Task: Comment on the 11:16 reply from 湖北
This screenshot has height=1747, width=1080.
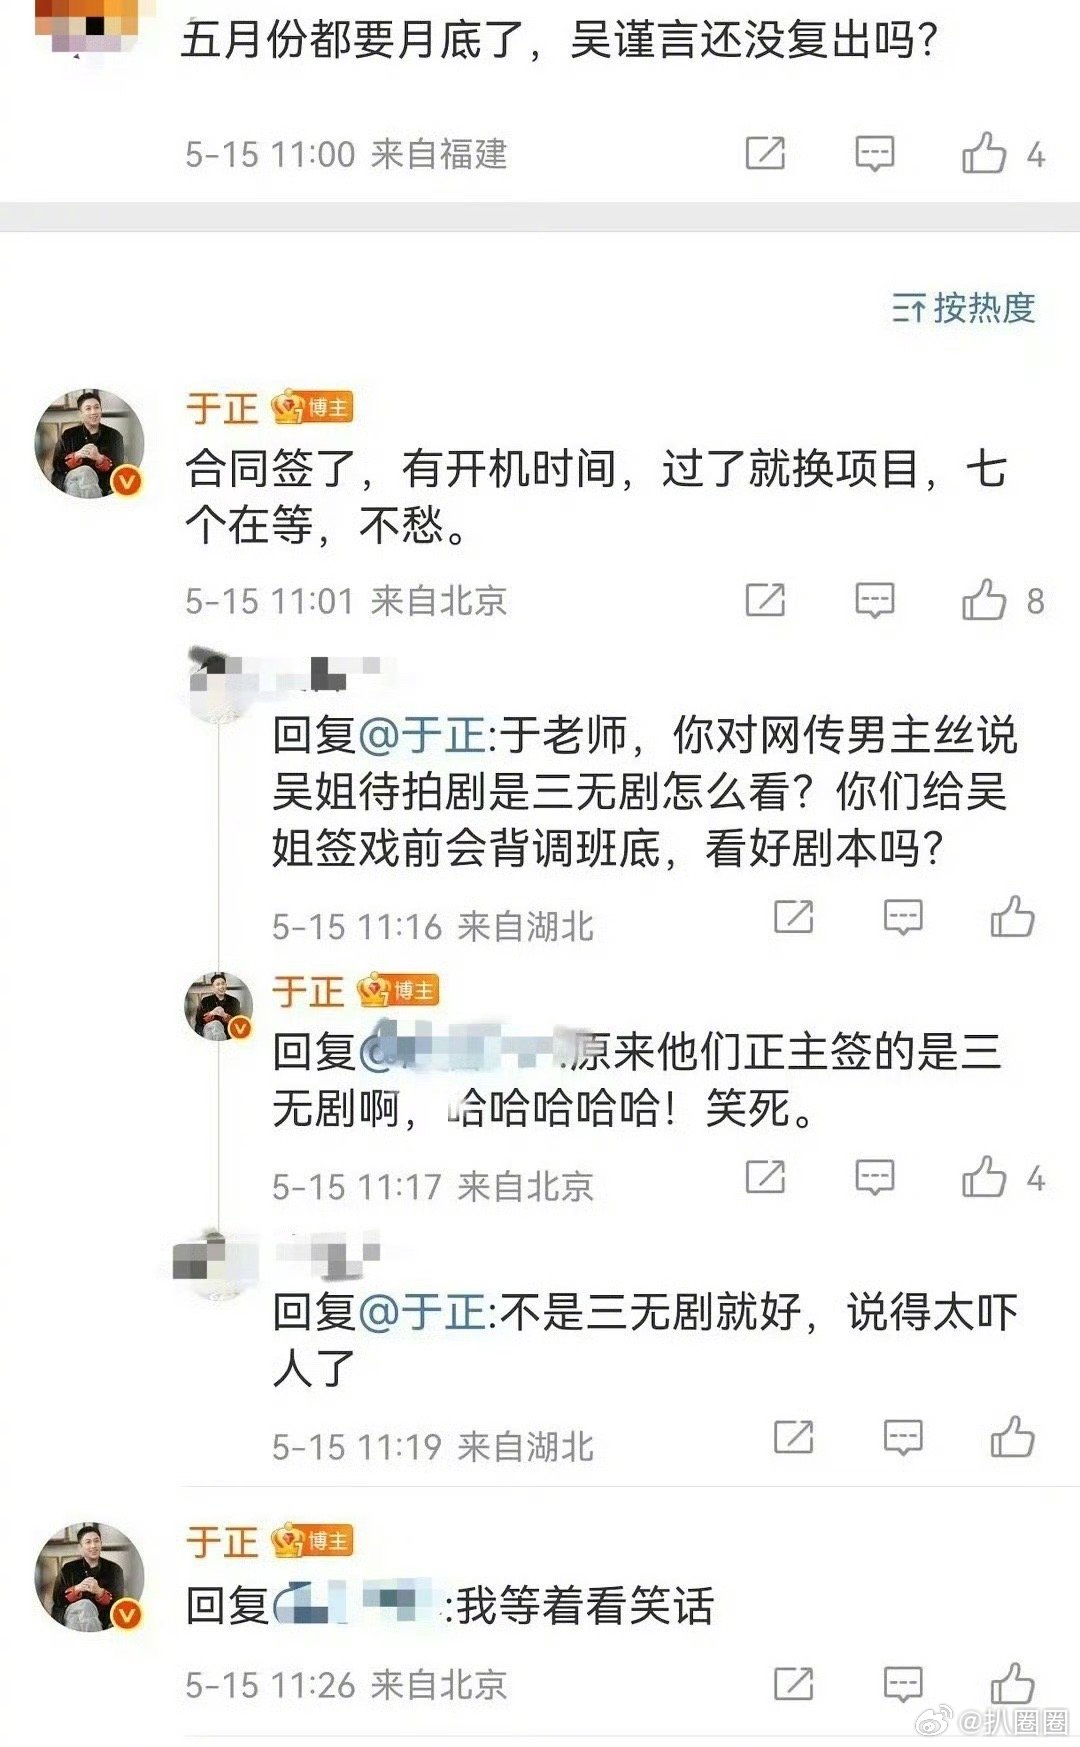Action: pos(903,917)
